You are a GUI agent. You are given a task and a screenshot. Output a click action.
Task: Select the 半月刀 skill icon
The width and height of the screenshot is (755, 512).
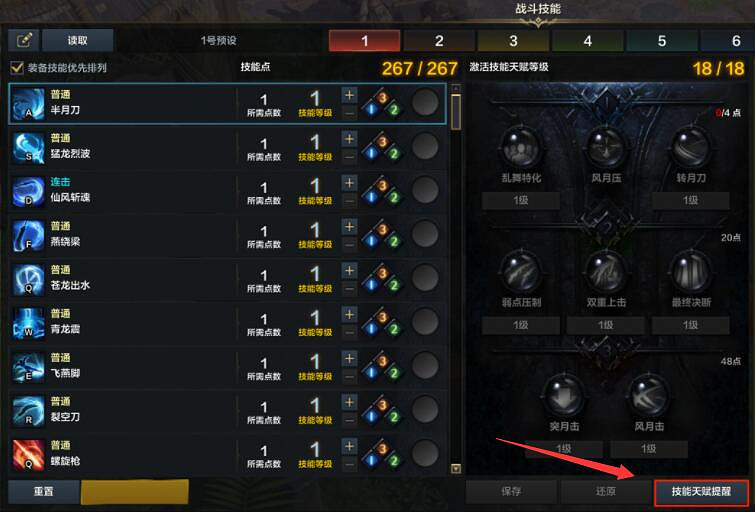pos(28,104)
